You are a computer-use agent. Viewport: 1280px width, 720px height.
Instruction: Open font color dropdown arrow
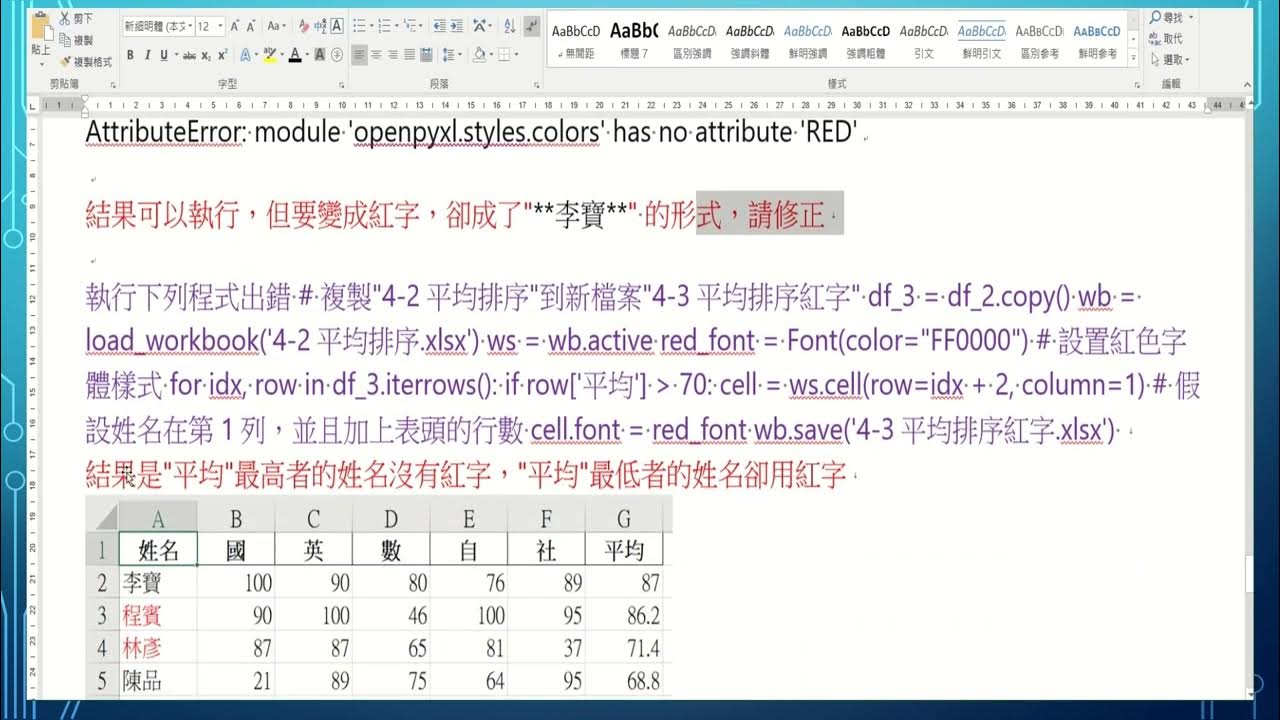(307, 55)
